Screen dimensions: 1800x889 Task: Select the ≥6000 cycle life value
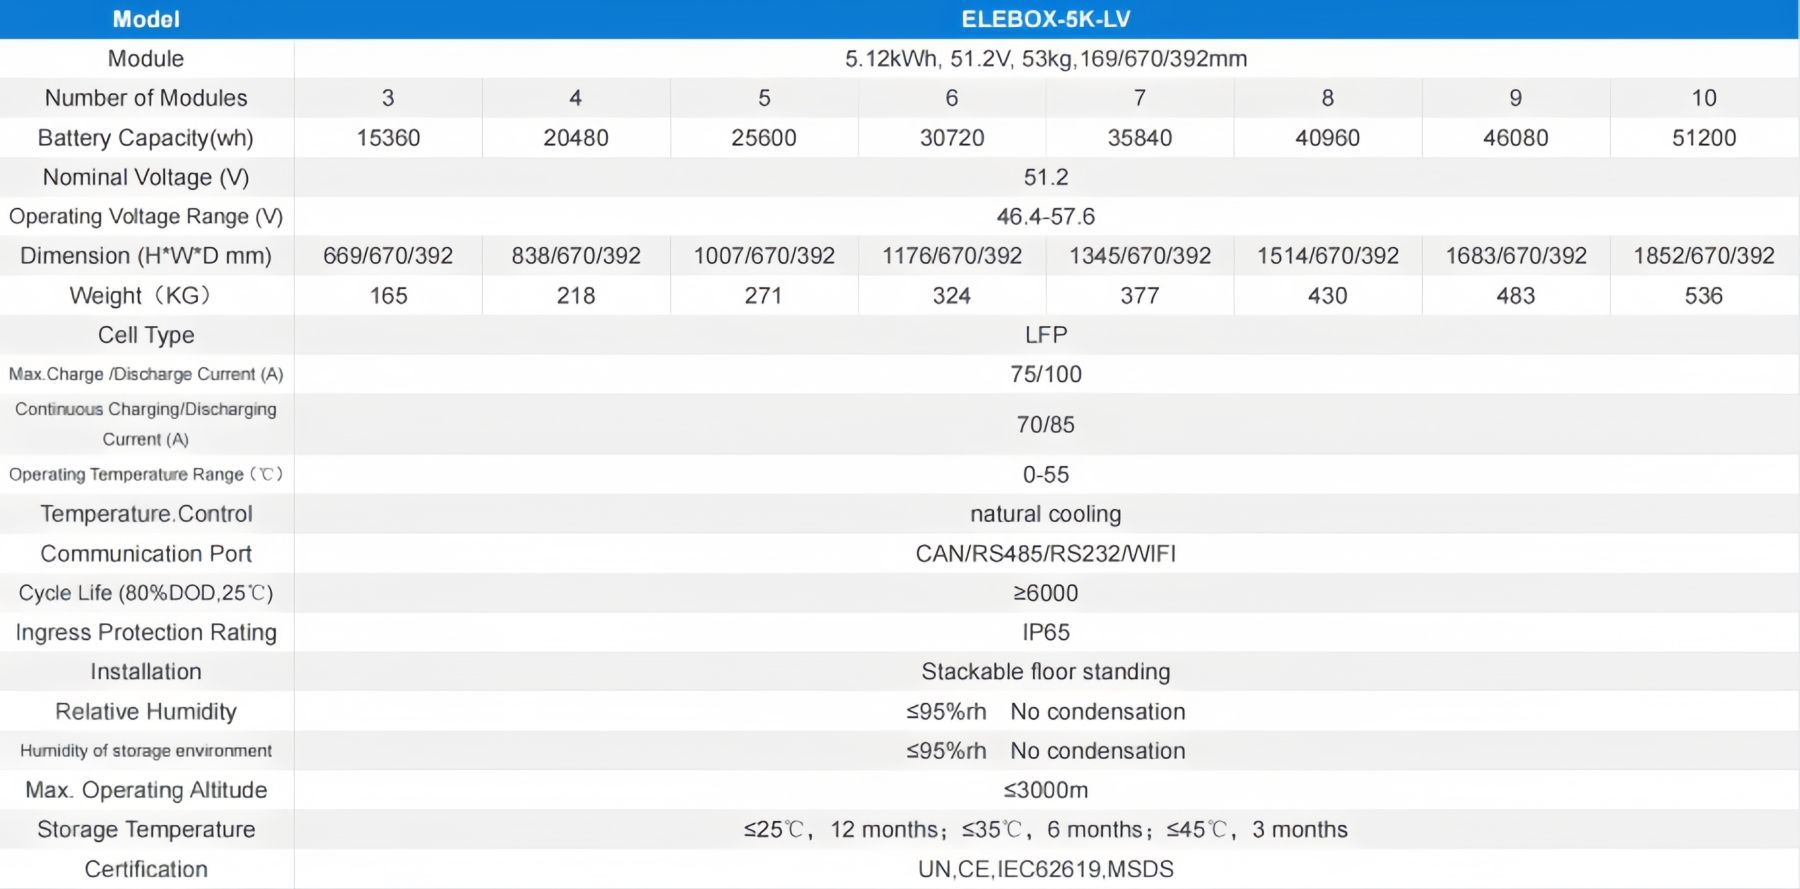(1045, 593)
